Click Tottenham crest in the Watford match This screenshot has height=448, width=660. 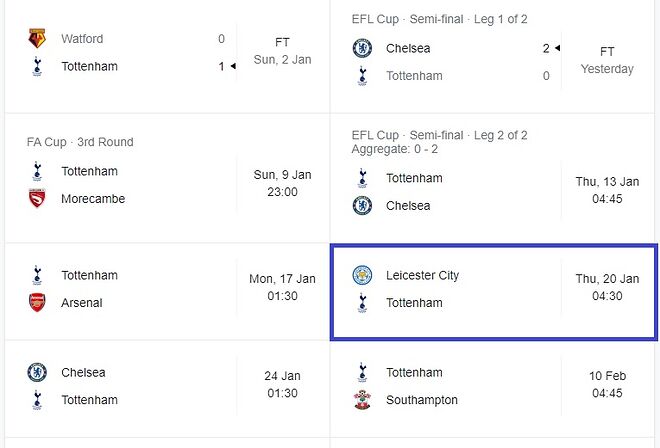pos(37,66)
